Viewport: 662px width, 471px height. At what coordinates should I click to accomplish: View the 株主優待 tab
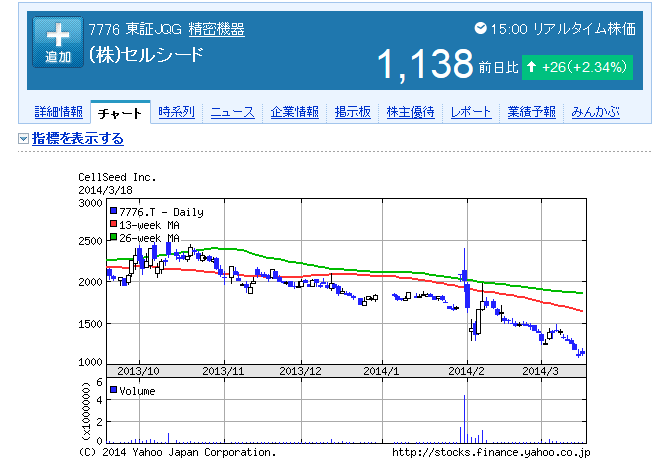410,112
